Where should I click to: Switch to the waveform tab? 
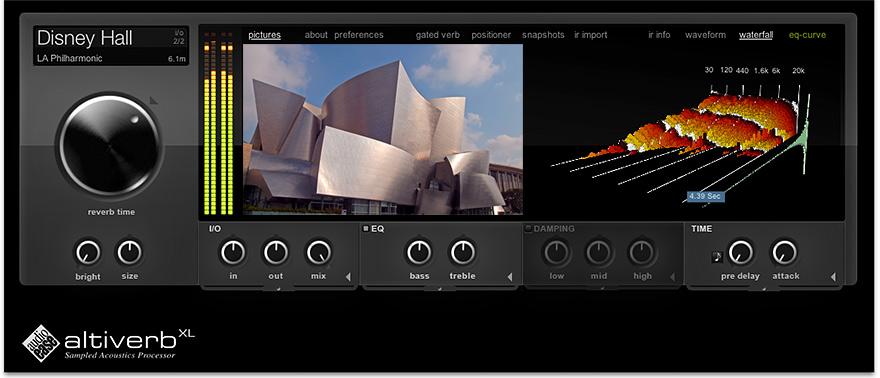tap(705, 35)
